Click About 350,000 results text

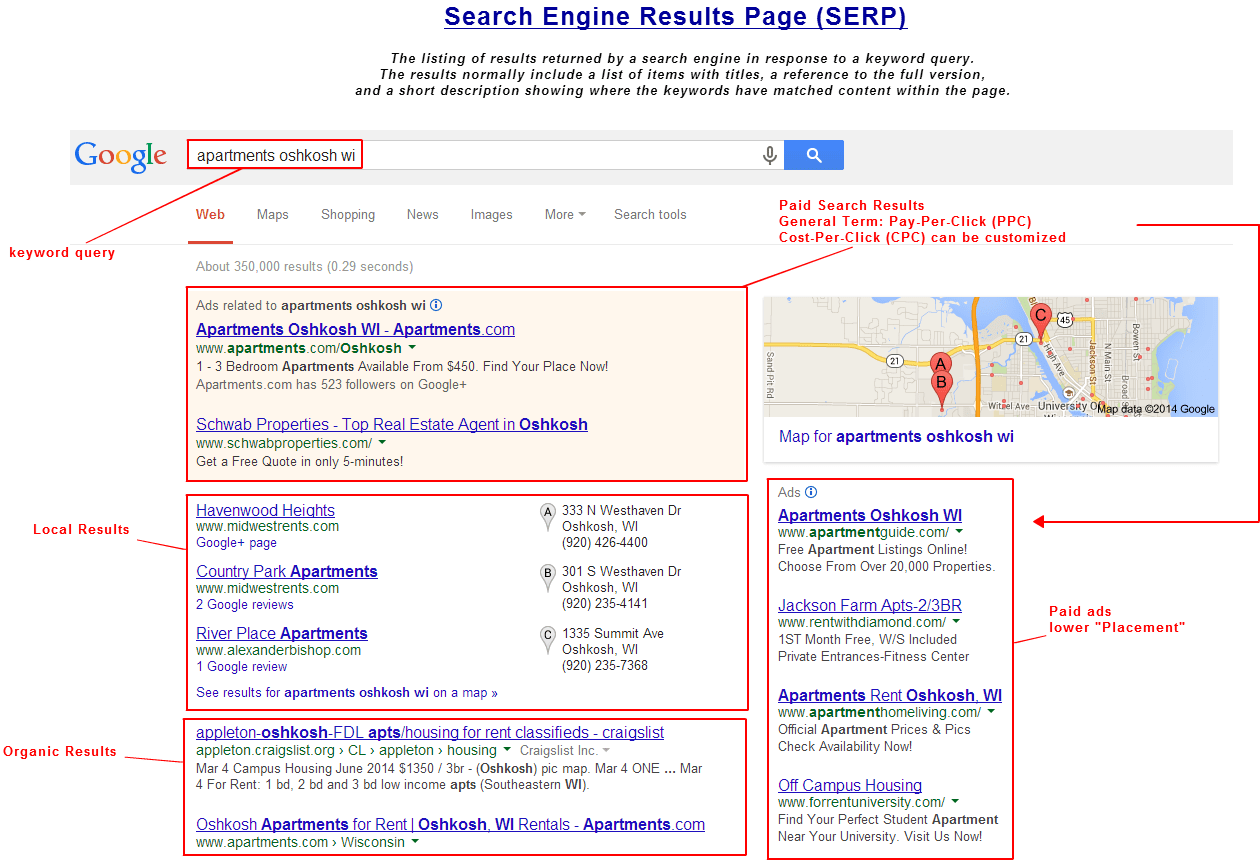(x=305, y=266)
